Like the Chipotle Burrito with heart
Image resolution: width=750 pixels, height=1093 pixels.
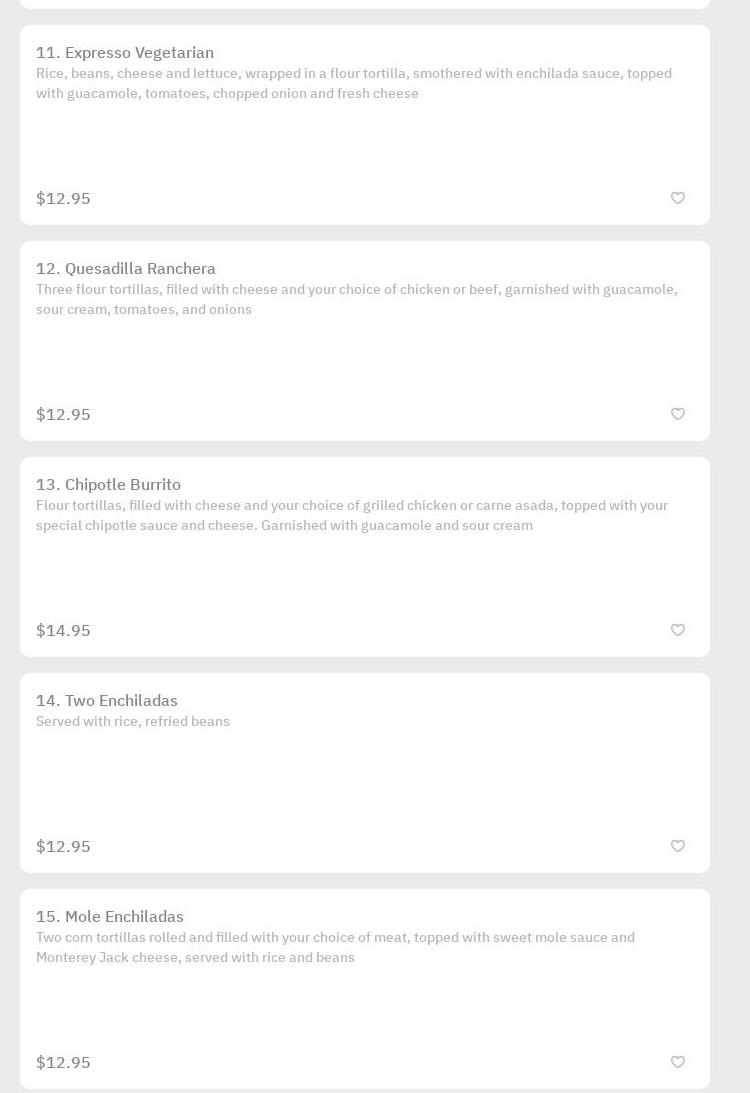[678, 630]
